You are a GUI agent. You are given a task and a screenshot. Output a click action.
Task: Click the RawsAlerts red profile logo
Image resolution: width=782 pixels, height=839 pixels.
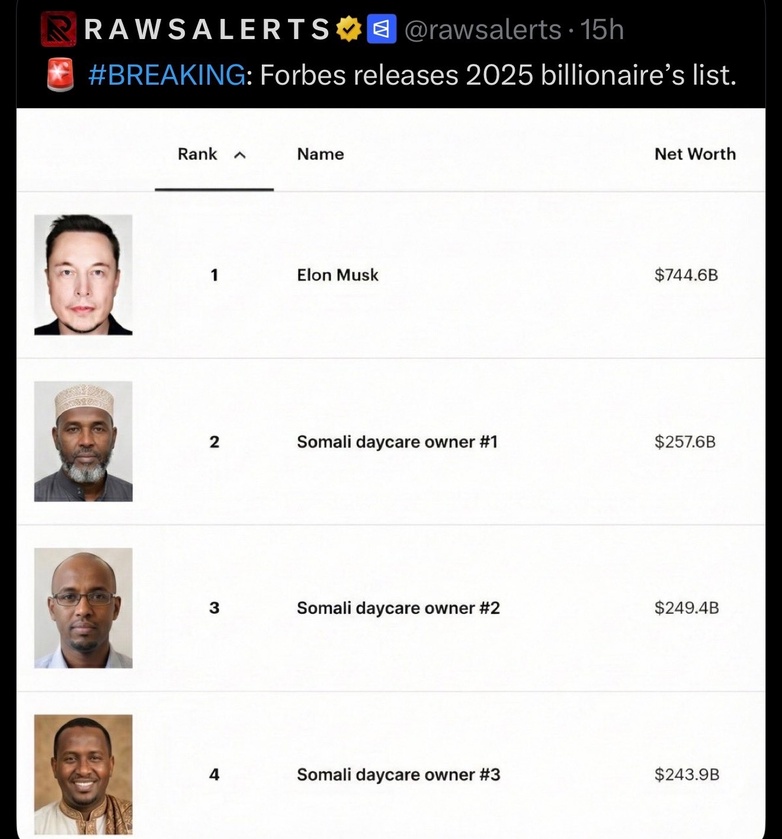point(58,29)
